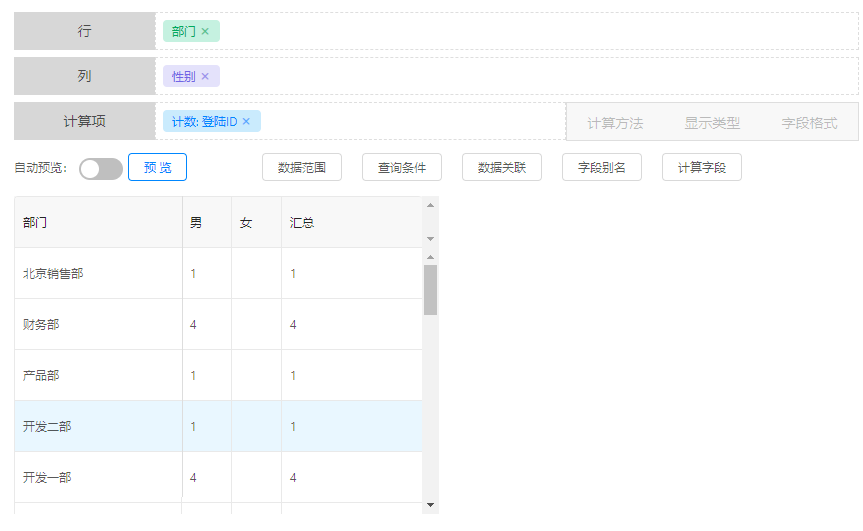This screenshot has width=863, height=531.
Task: Click the 数据关联 button
Action: [501, 167]
